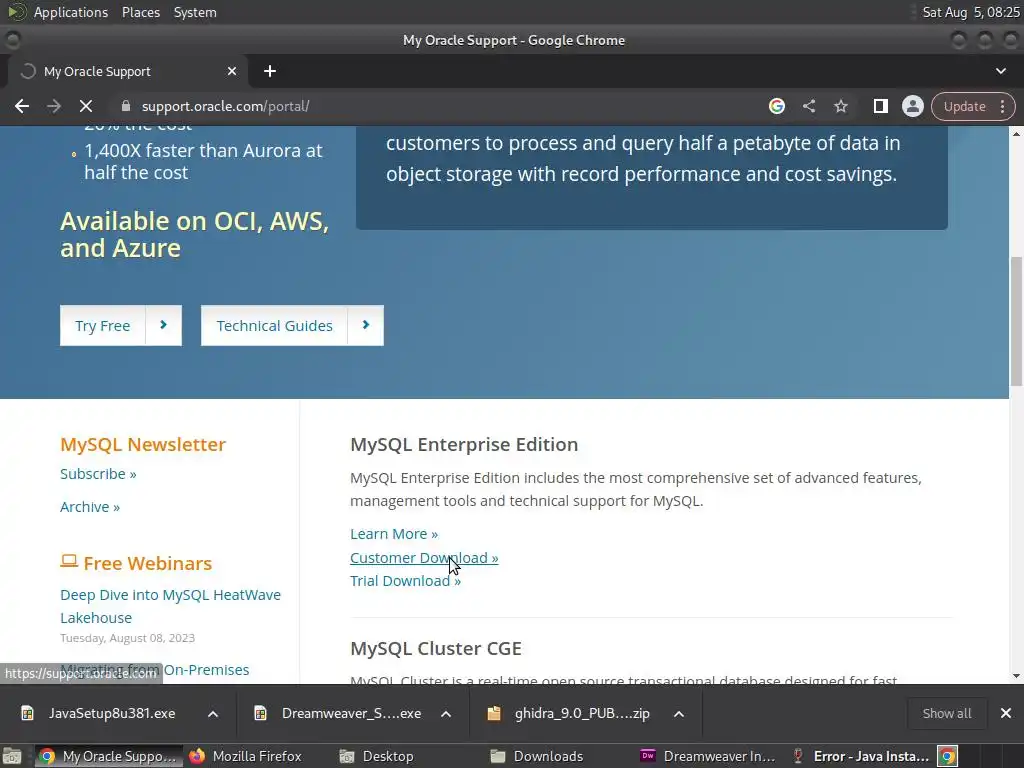
Task: Switch to the Desktop taskbar window
Action: point(377,756)
